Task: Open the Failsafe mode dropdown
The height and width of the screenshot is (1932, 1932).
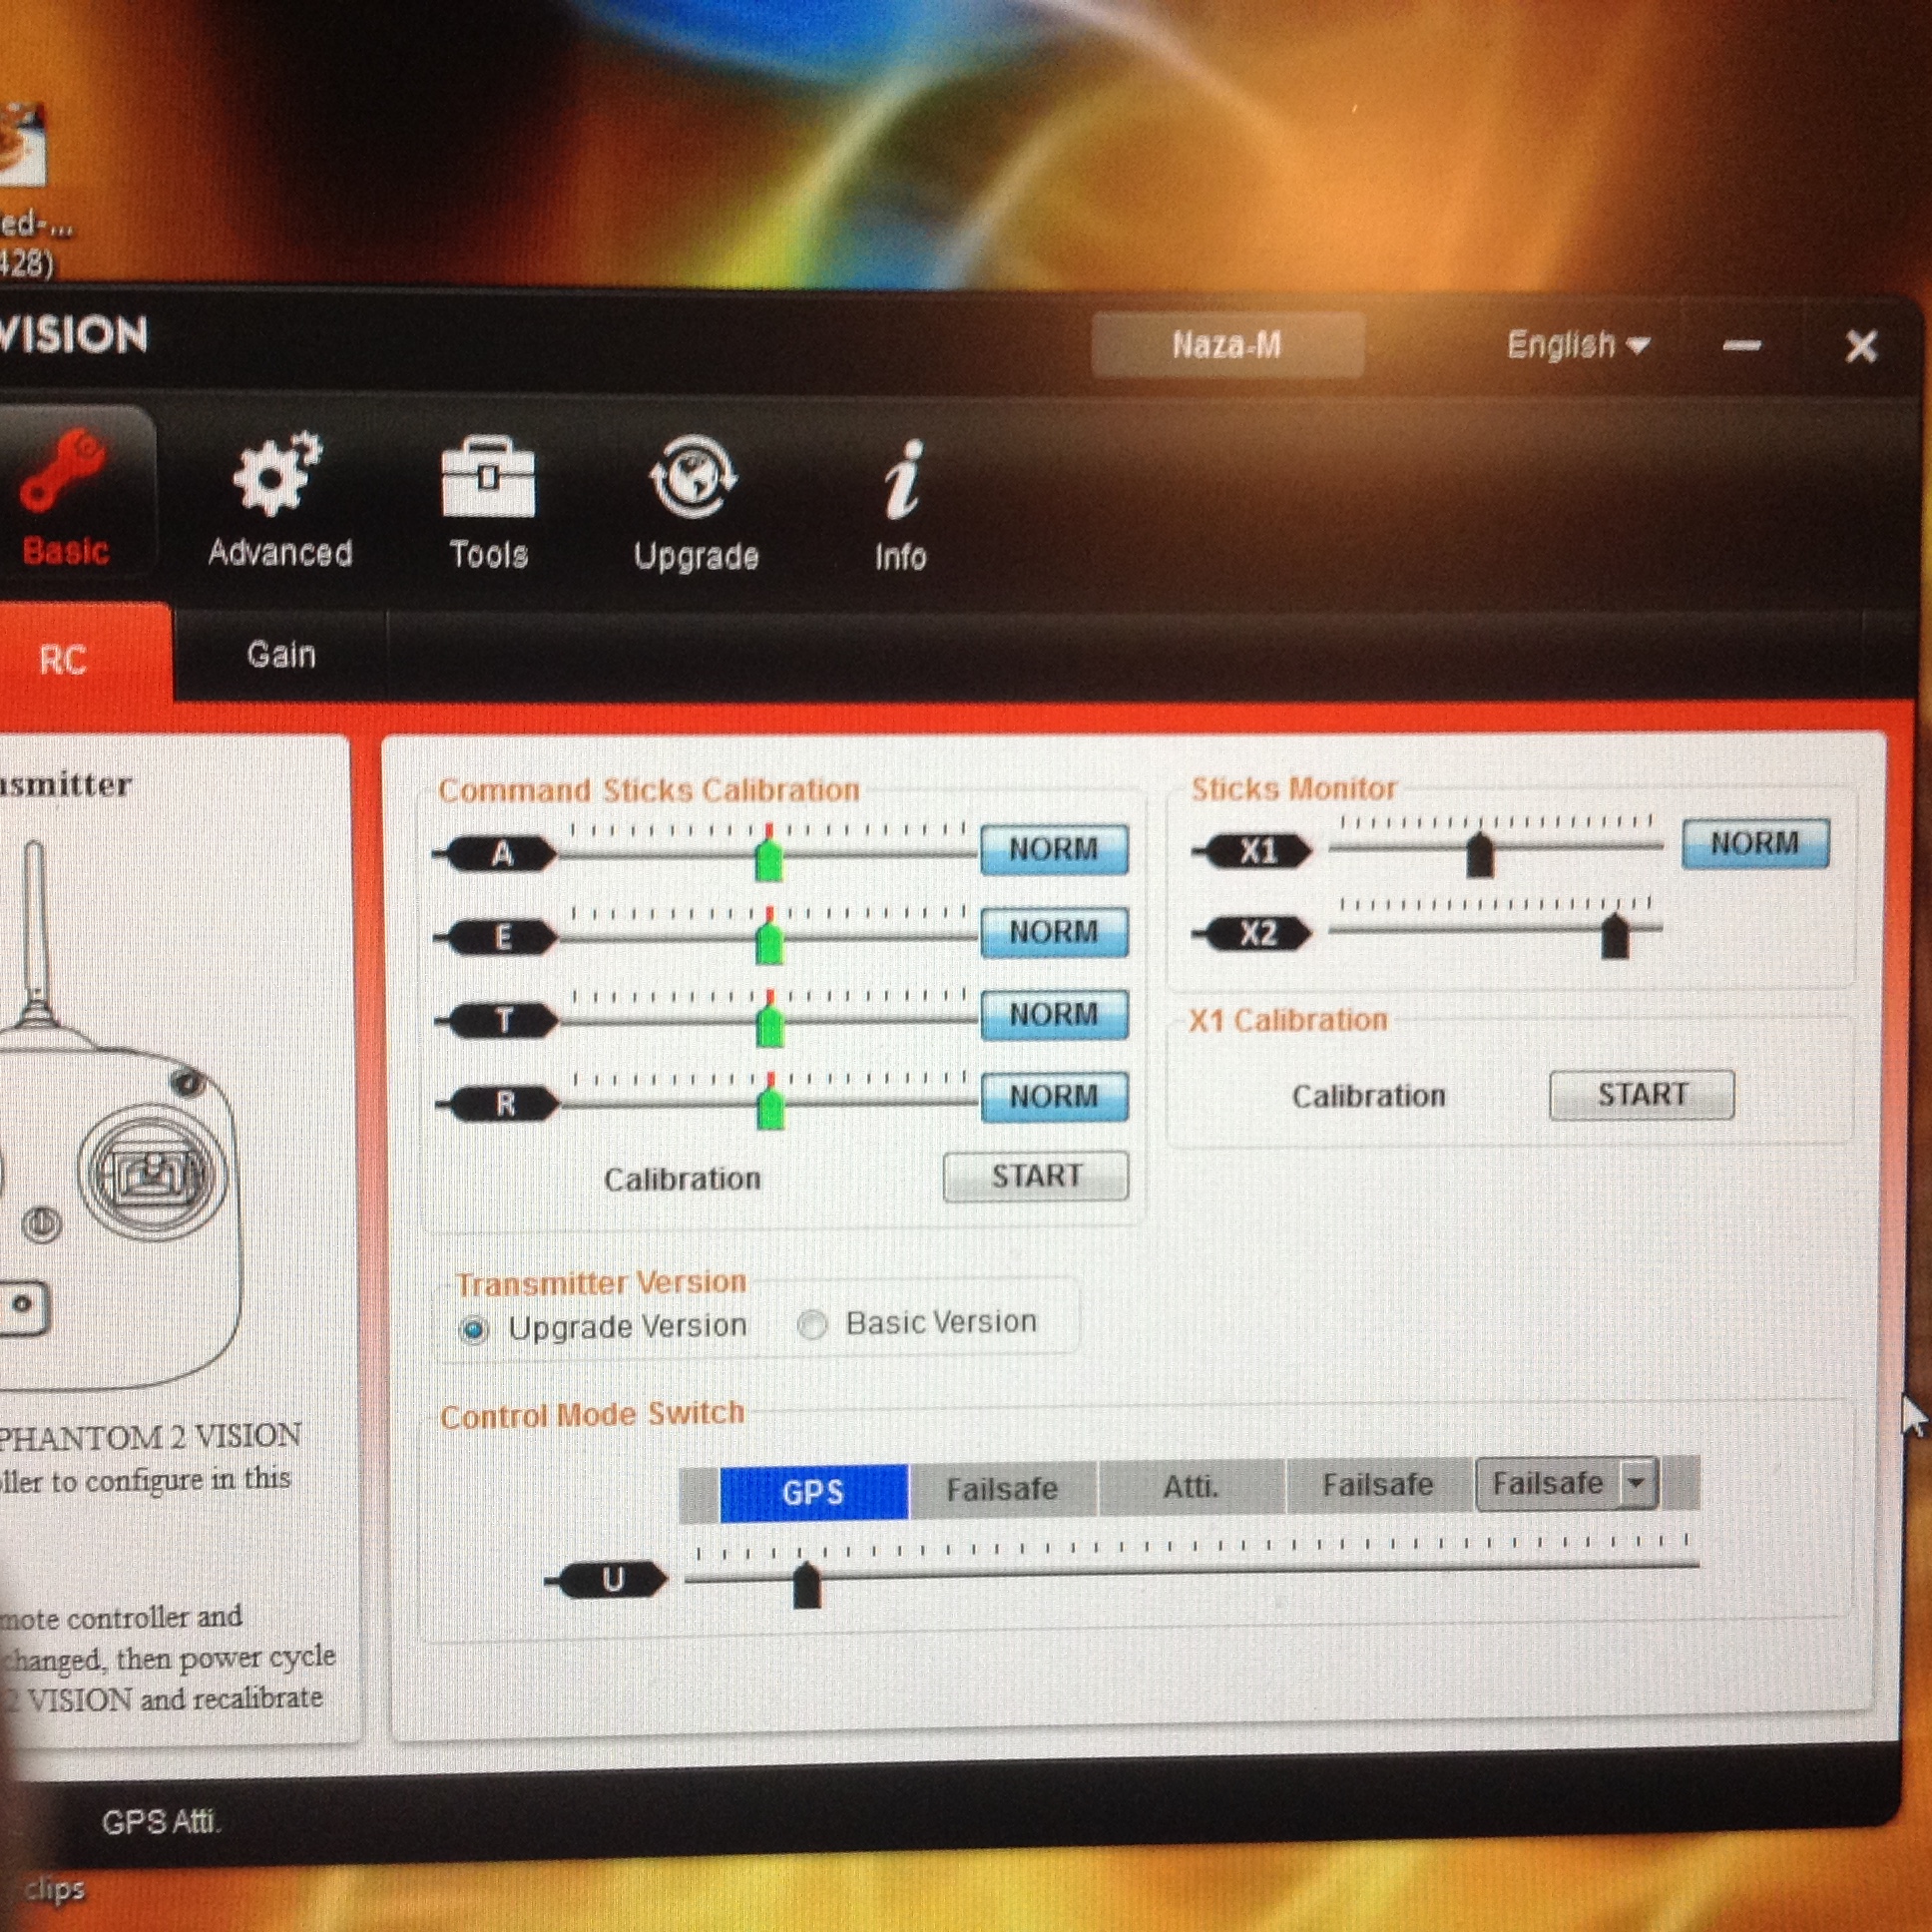Action: tap(1567, 1483)
